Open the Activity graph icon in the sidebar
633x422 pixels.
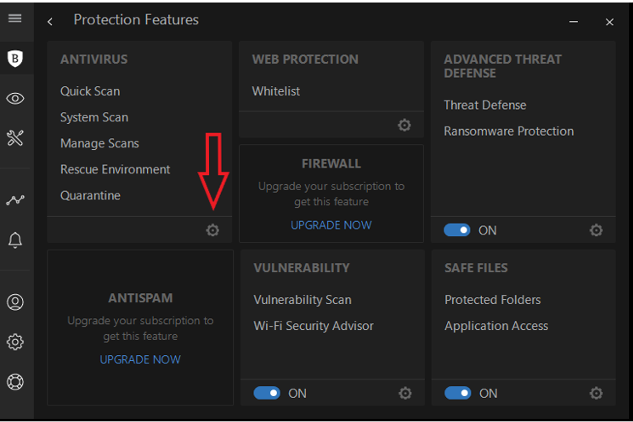point(15,199)
